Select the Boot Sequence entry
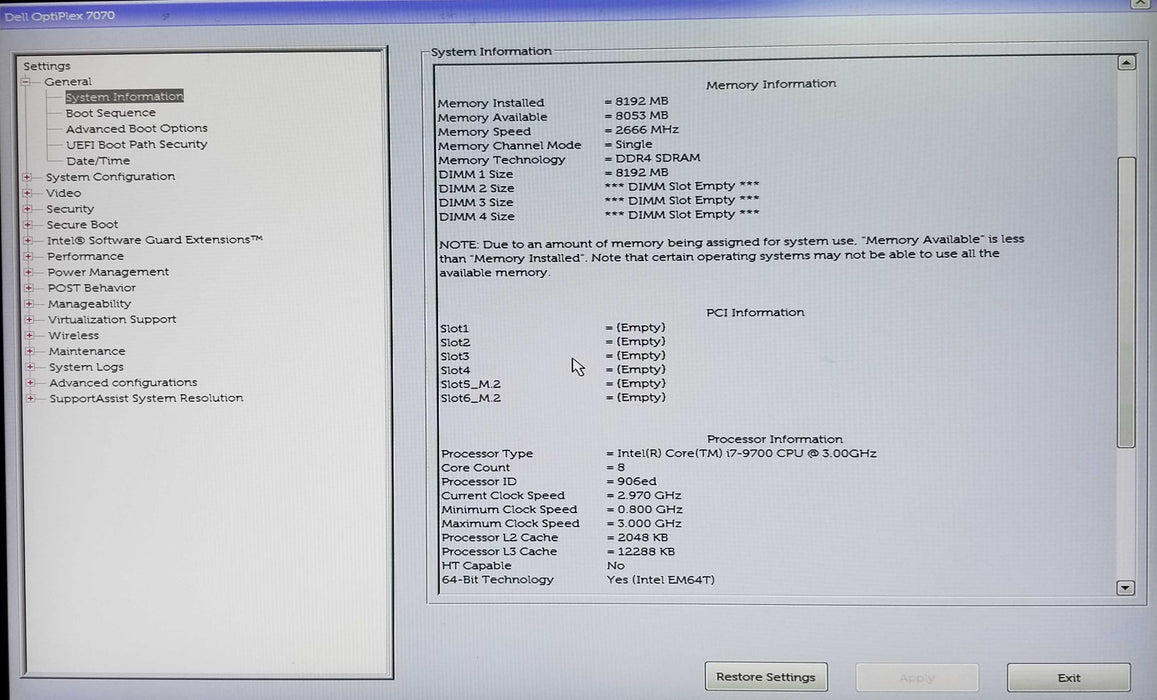1157x700 pixels. pos(111,112)
